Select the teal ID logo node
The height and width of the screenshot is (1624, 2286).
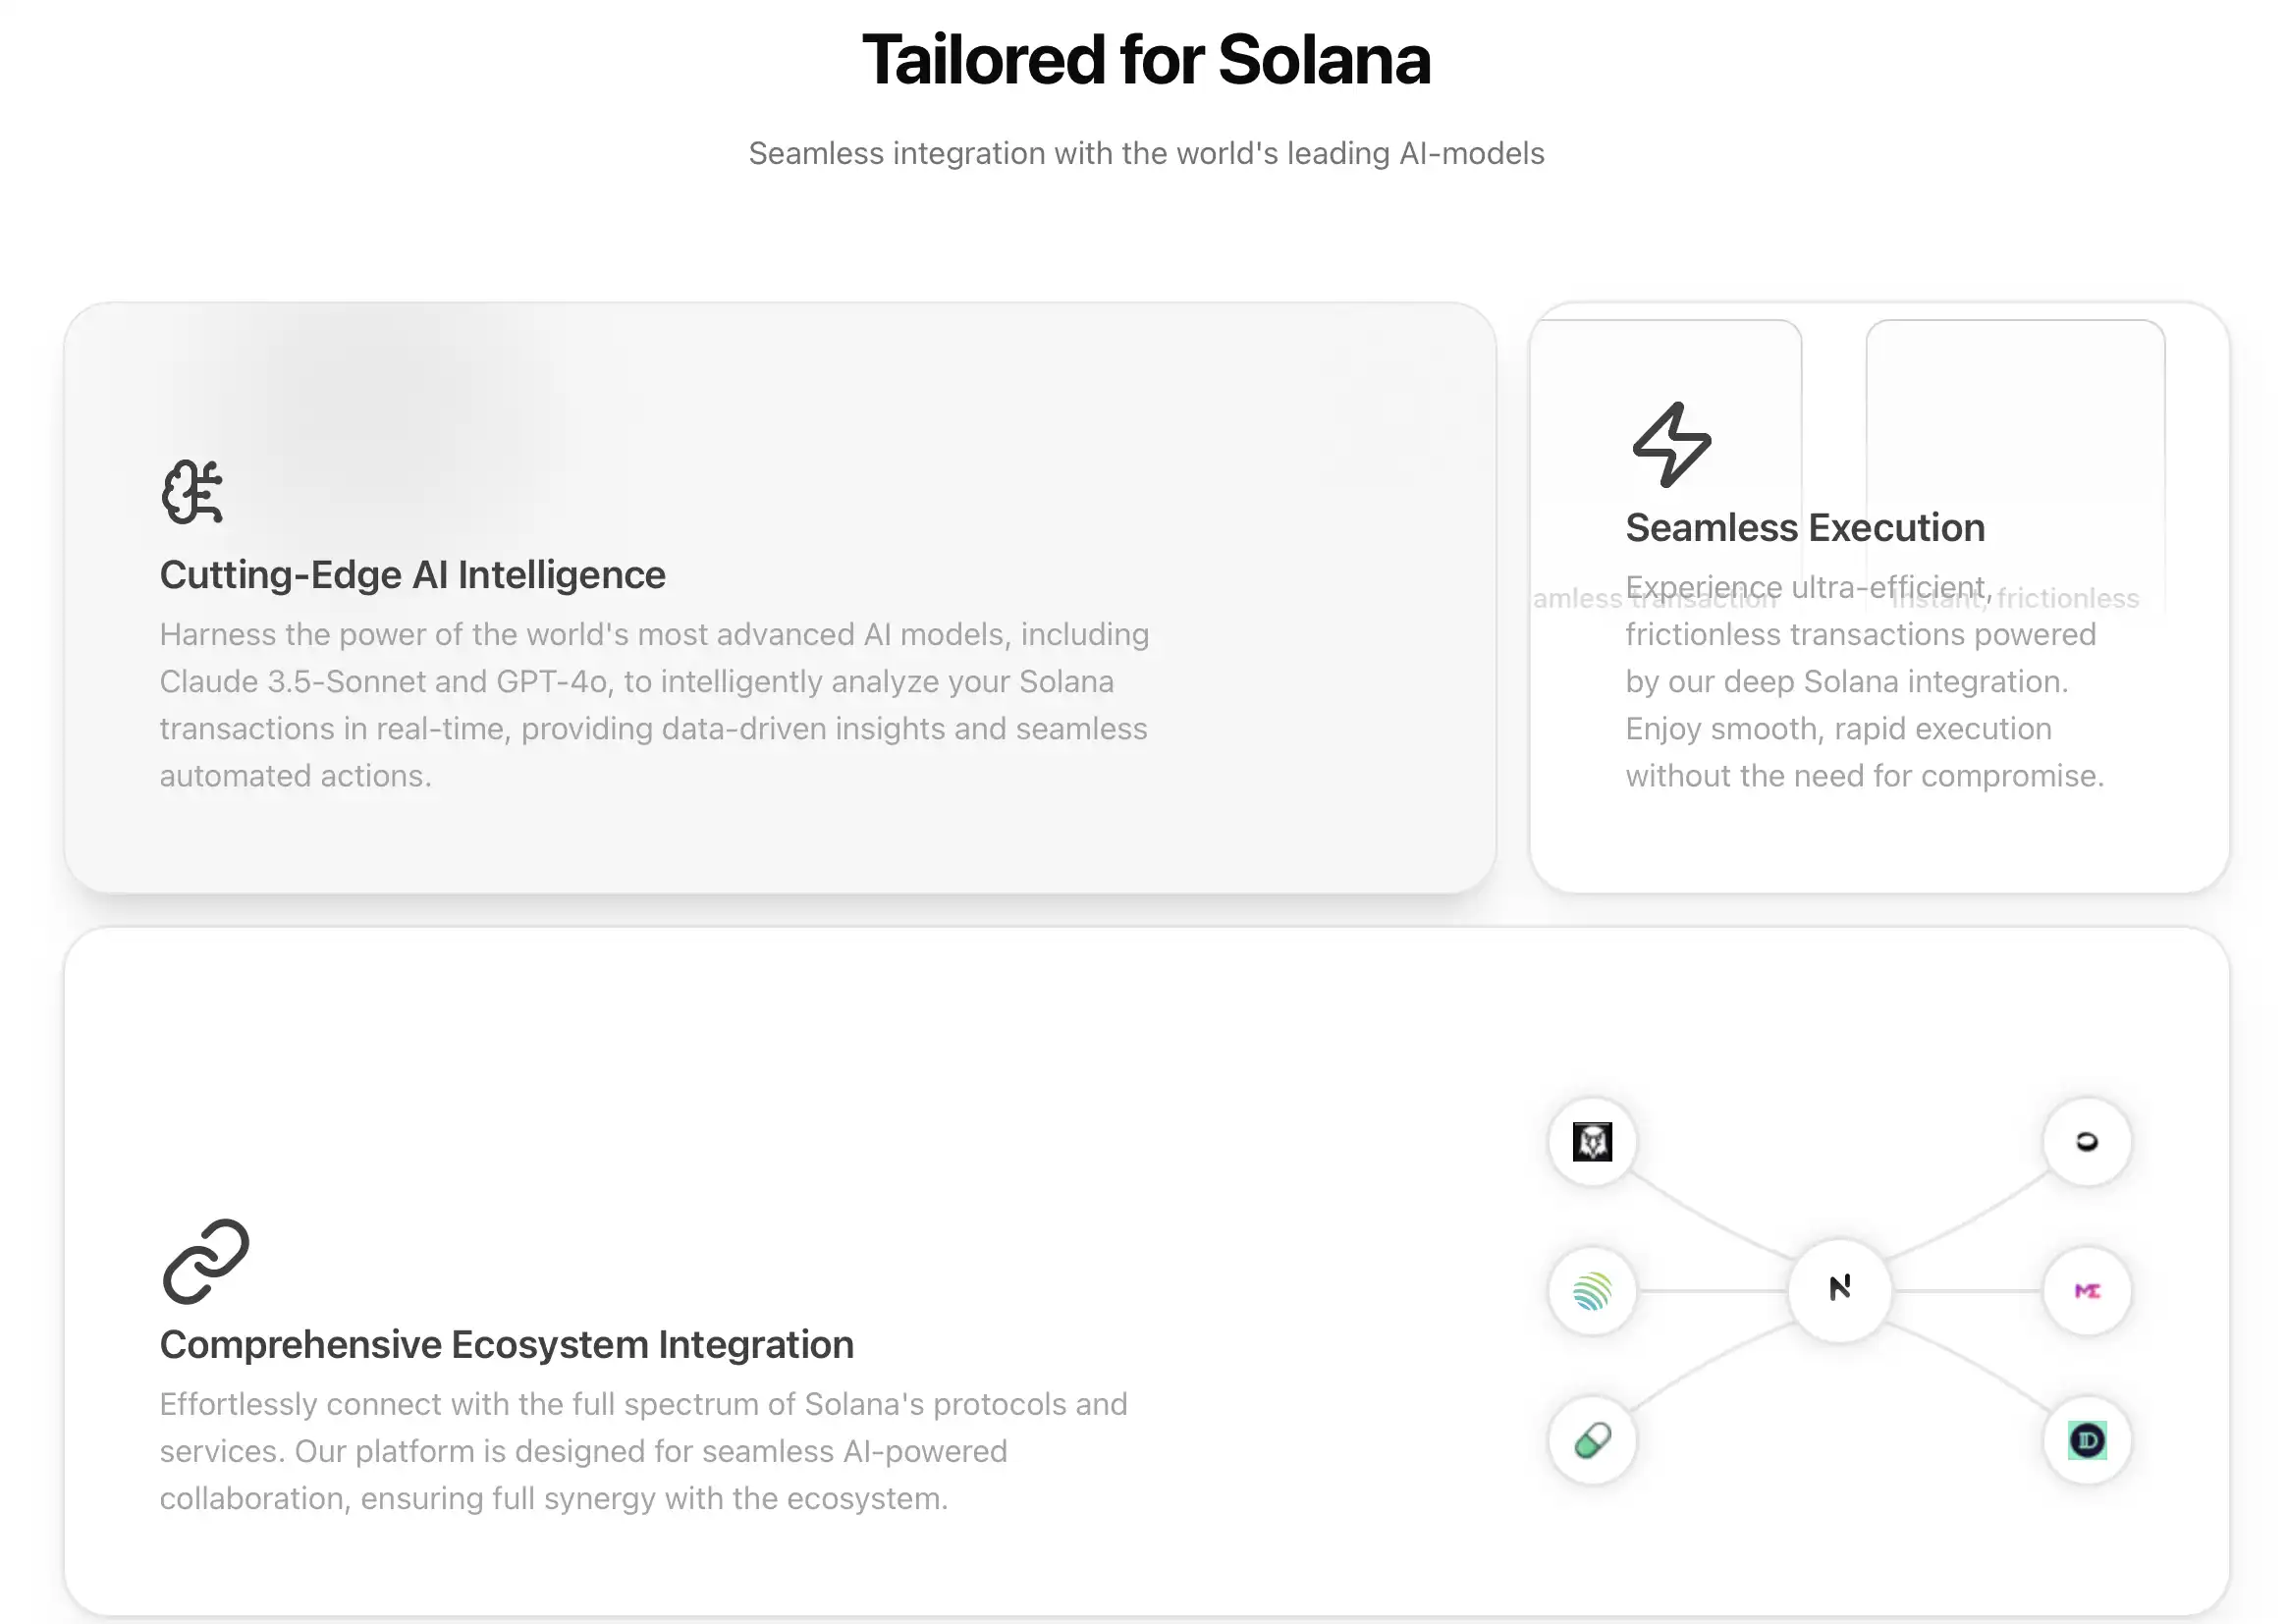(2087, 1441)
